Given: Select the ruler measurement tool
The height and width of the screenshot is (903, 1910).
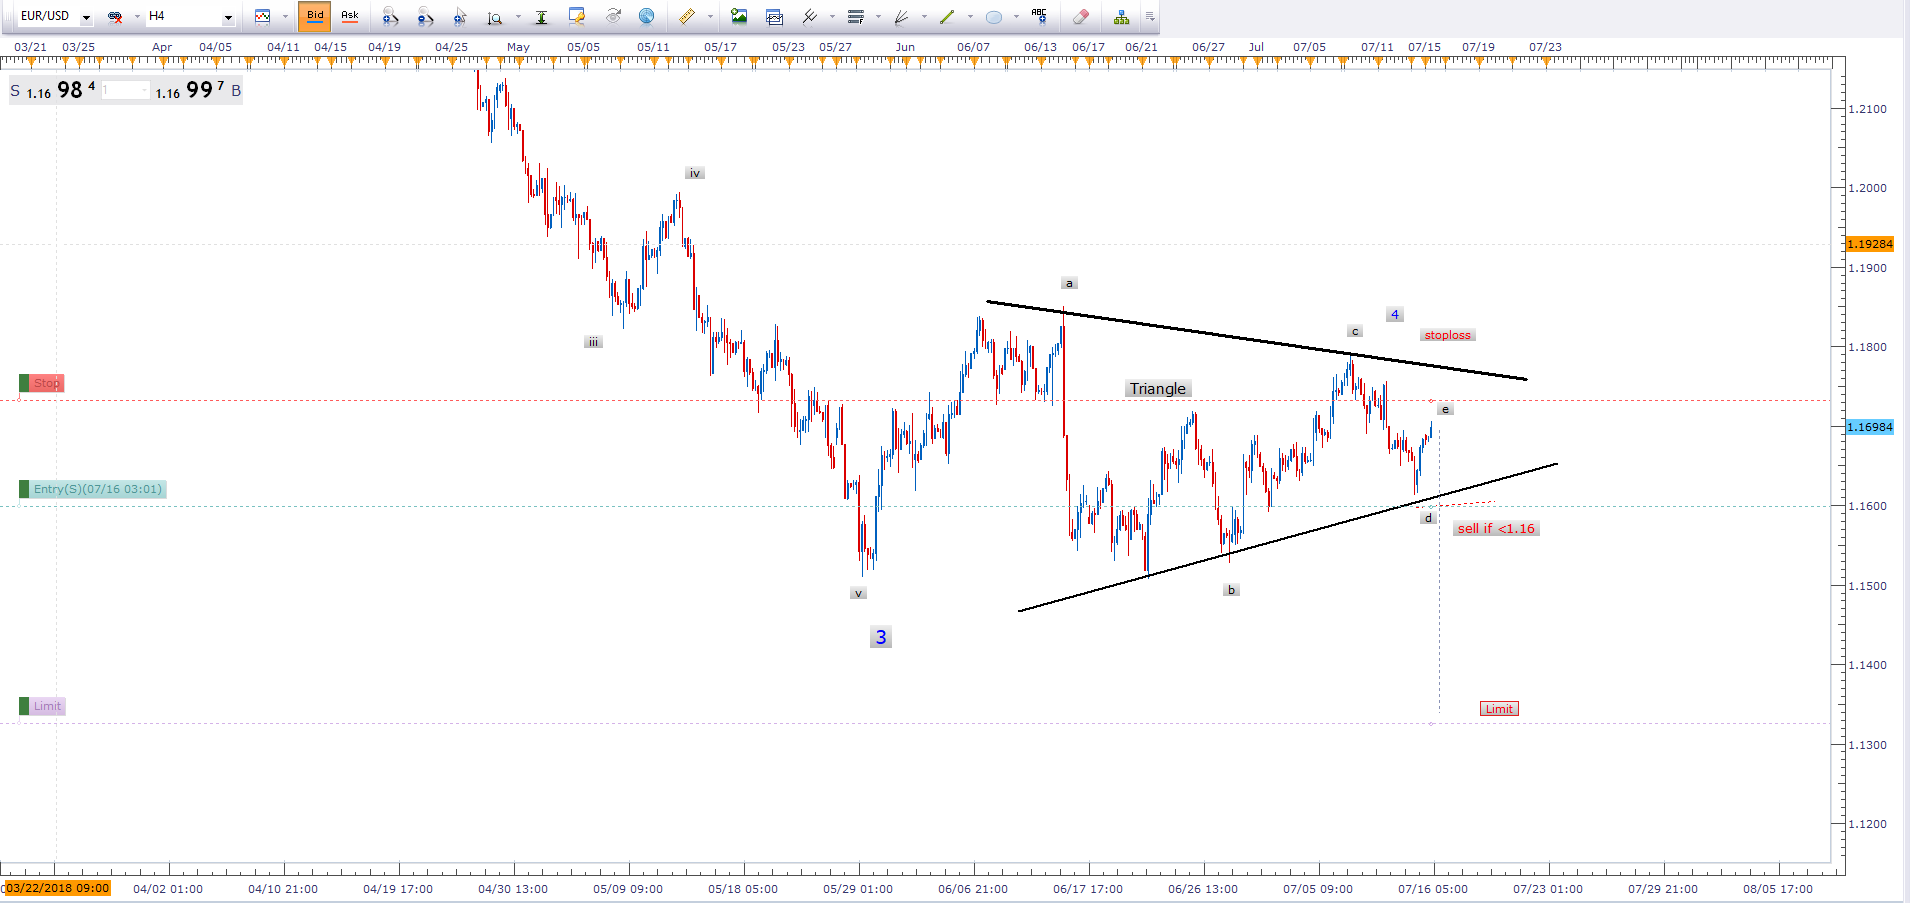Looking at the screenshot, I should [687, 16].
